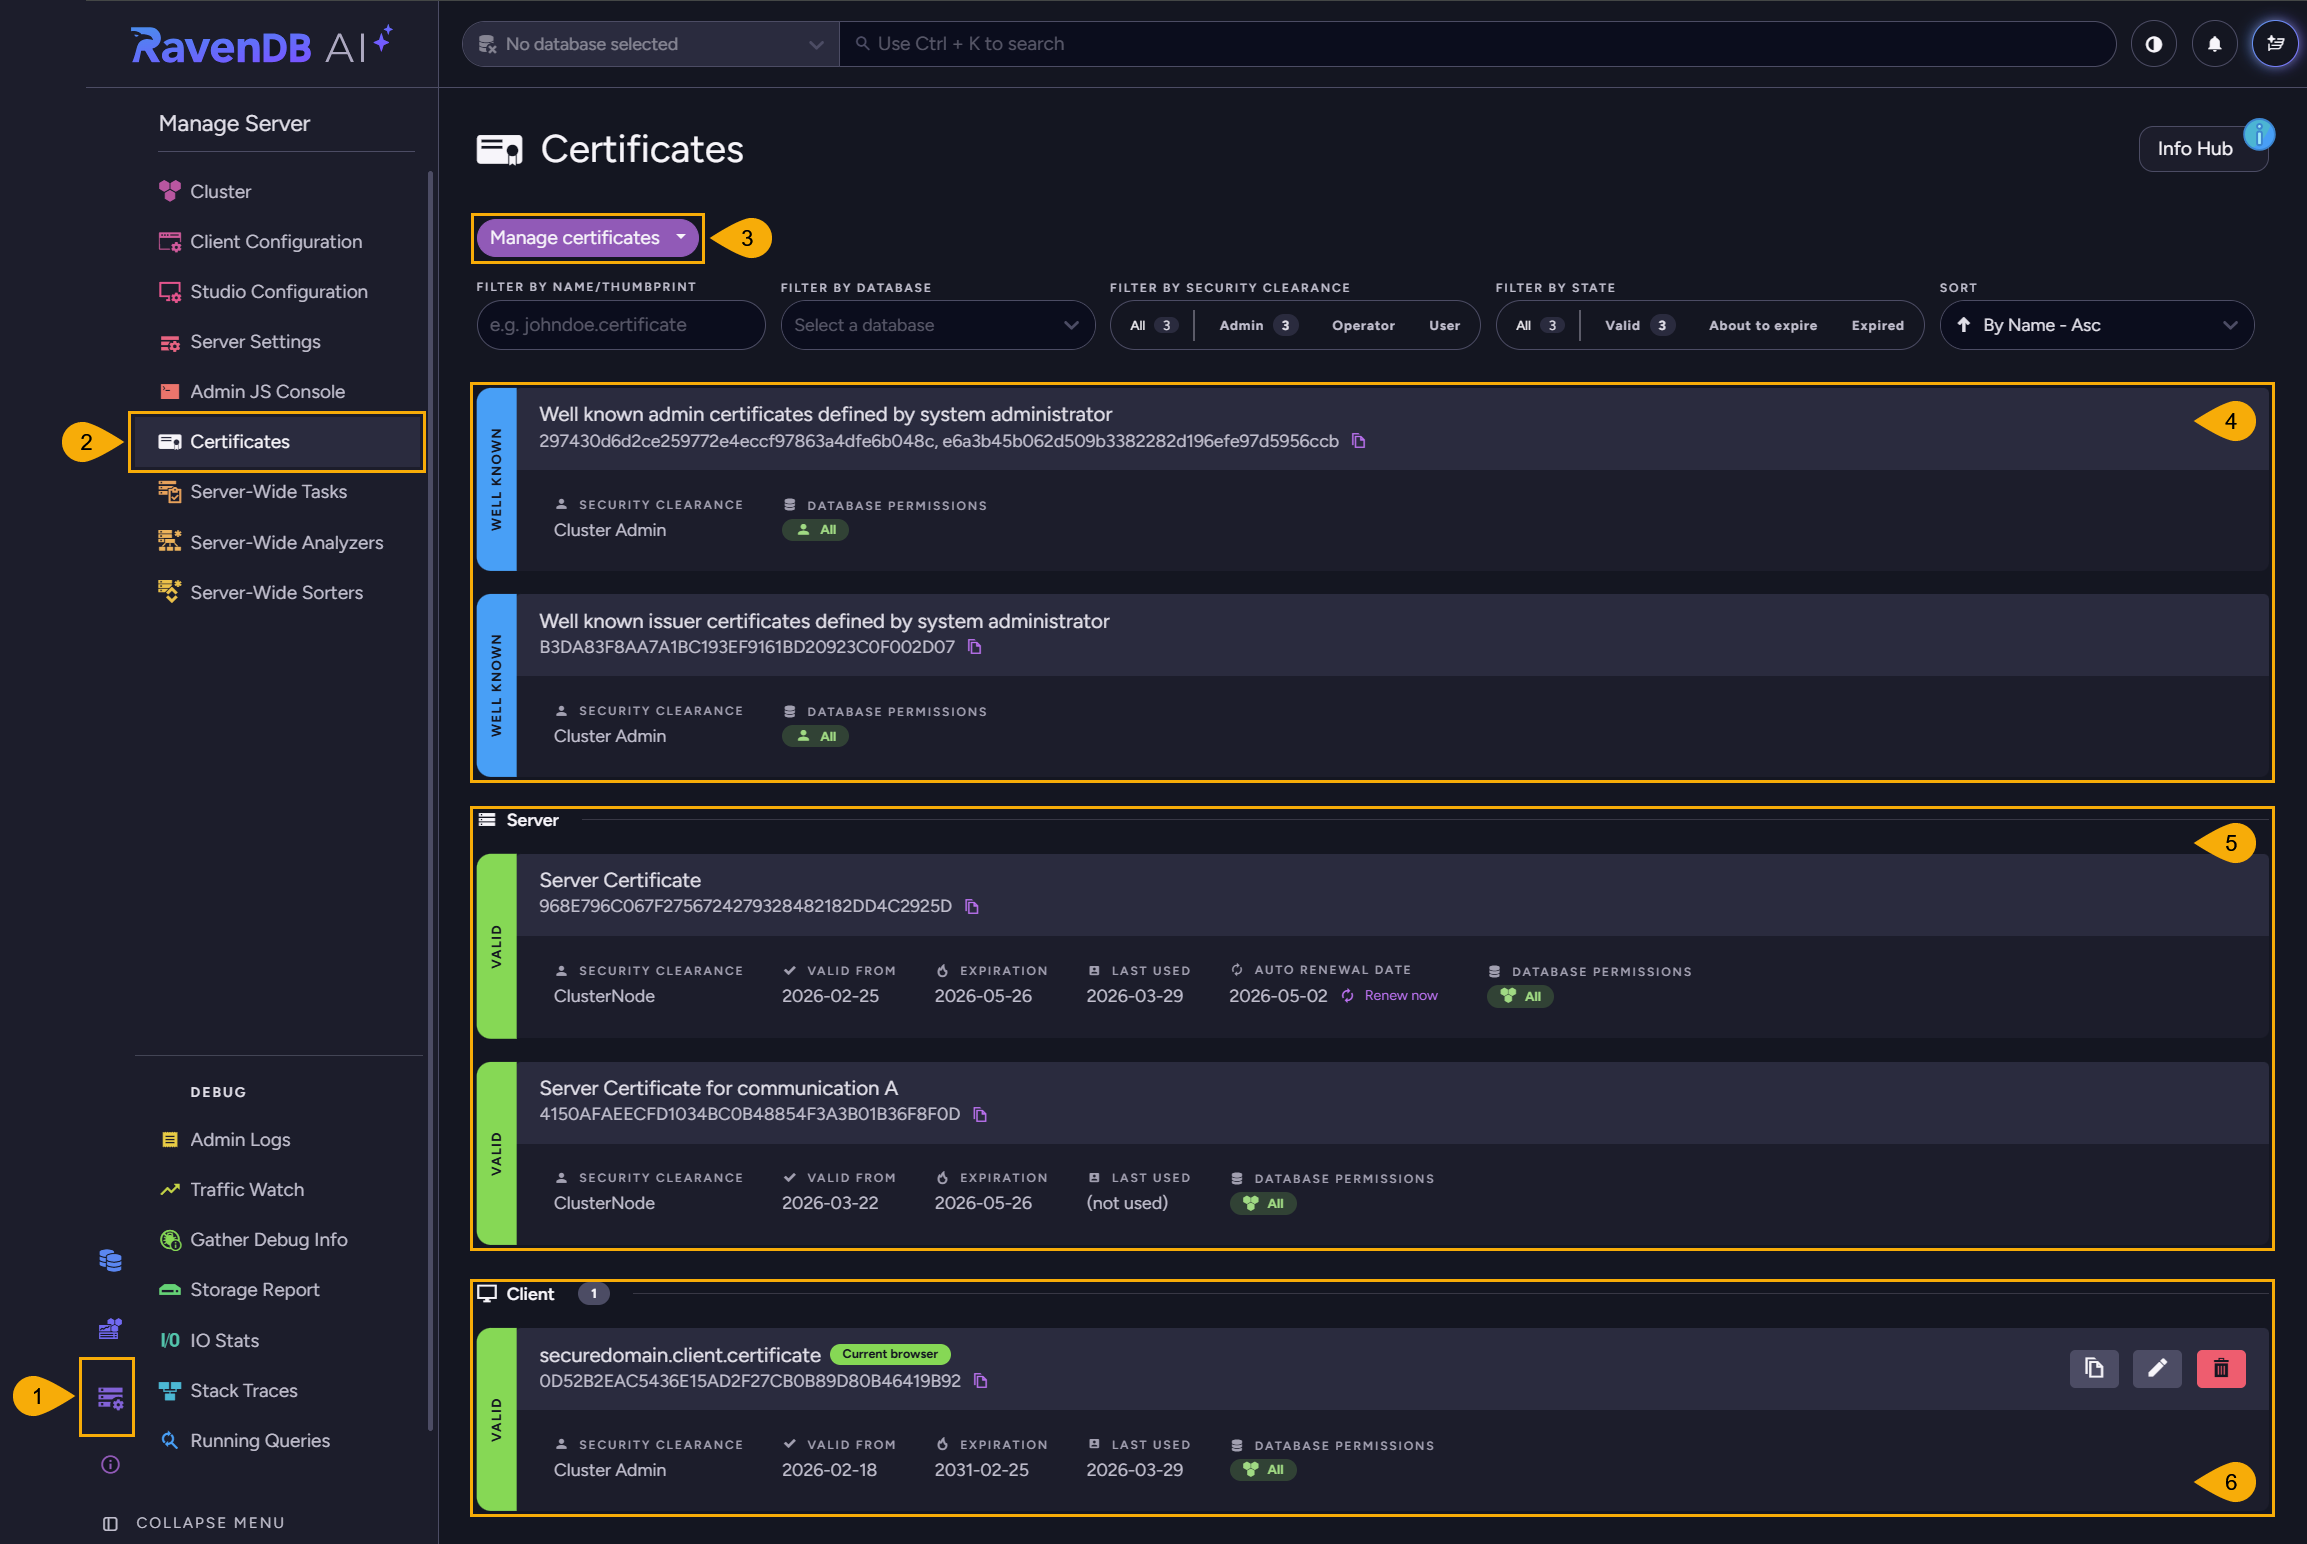Viewport: 2307px width, 1544px height.
Task: Change sort order via By Name - Asc dropdown
Action: 2096,325
